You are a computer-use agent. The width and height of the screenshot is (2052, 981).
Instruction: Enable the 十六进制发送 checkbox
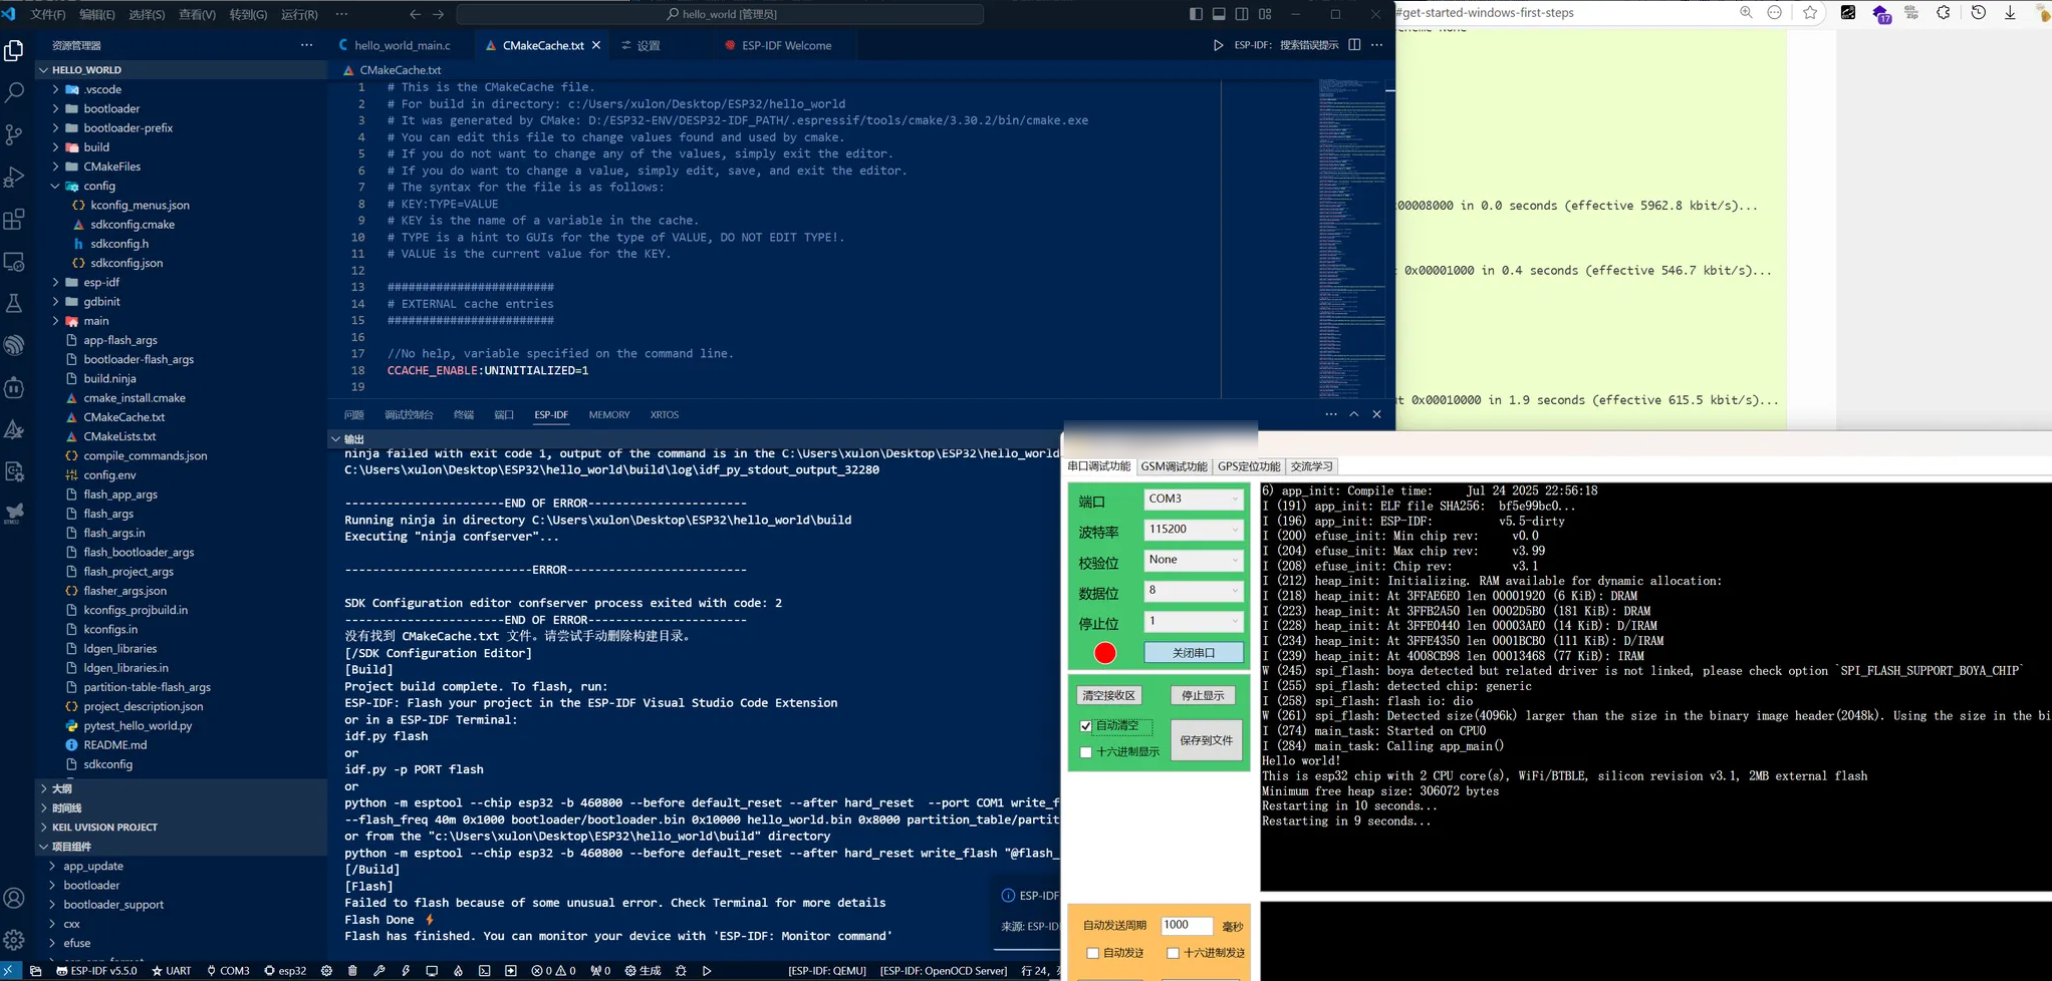[x=1173, y=953]
